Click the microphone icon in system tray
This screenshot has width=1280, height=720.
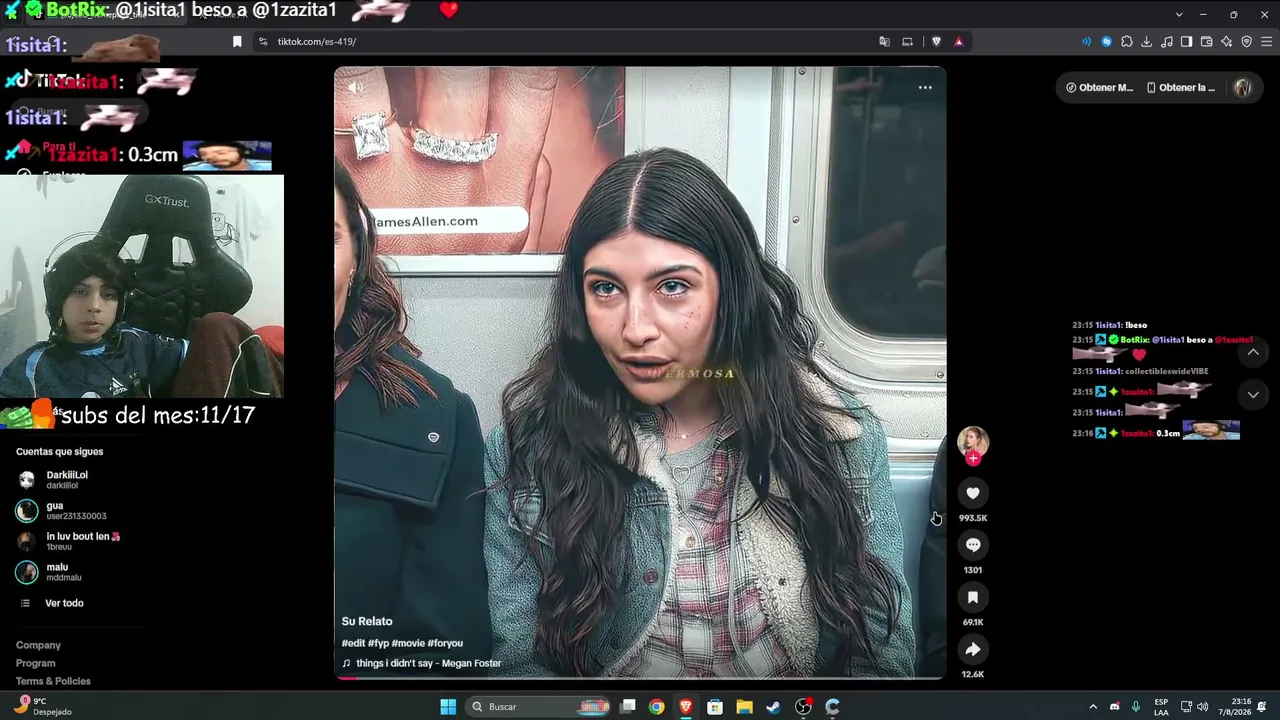tap(1136, 707)
